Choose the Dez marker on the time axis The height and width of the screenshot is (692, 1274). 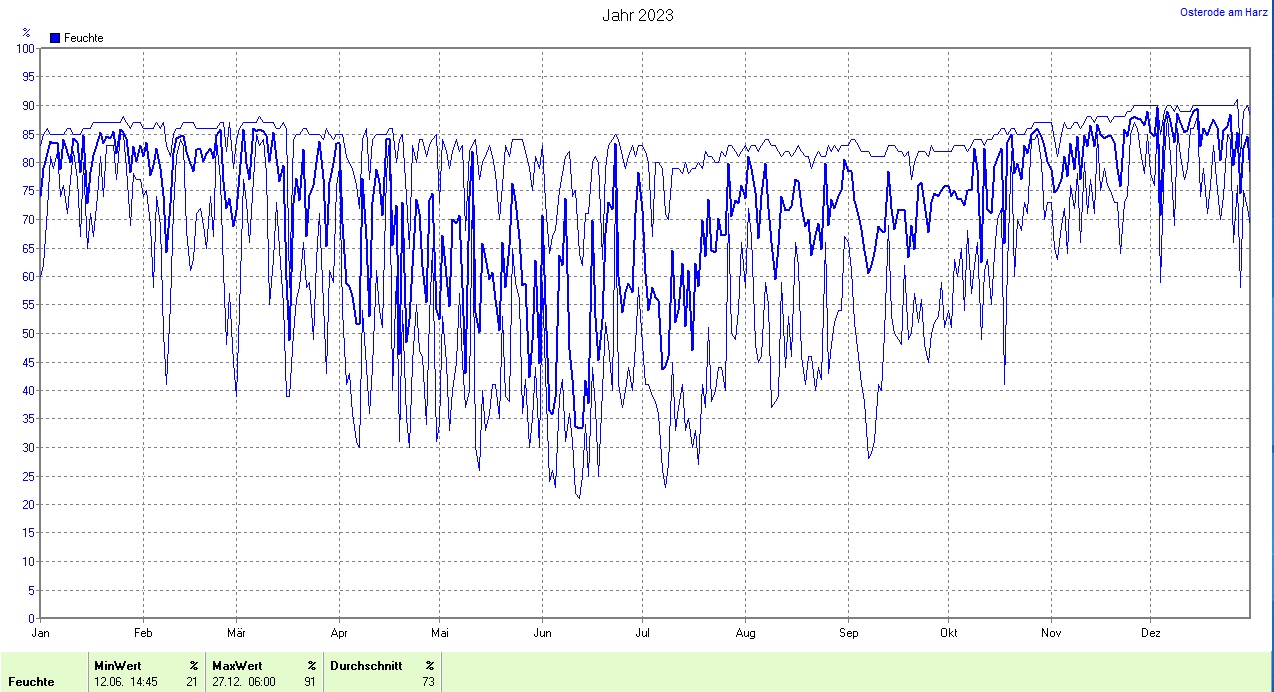(1150, 632)
